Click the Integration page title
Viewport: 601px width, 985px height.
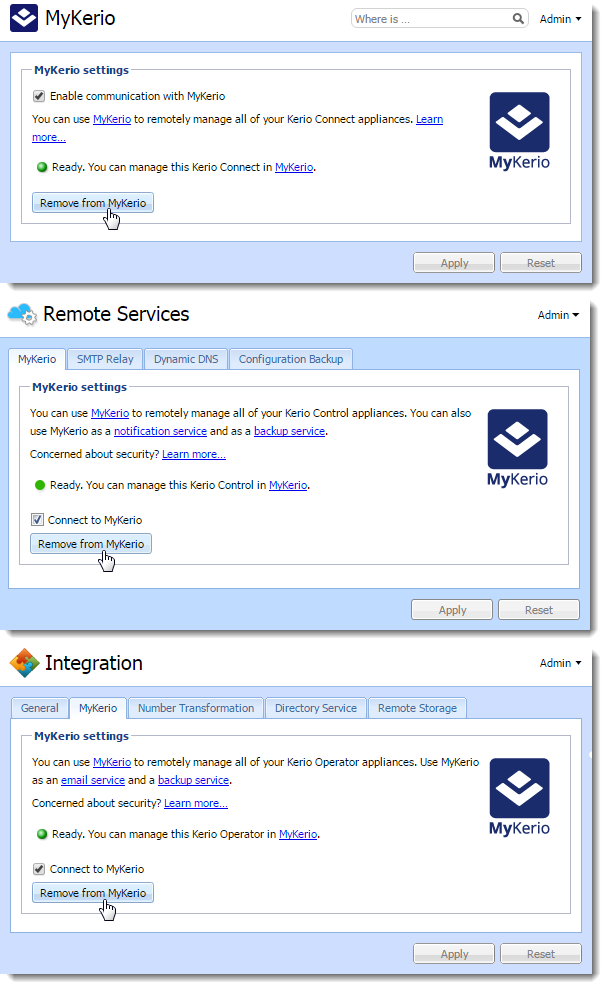click(x=94, y=663)
